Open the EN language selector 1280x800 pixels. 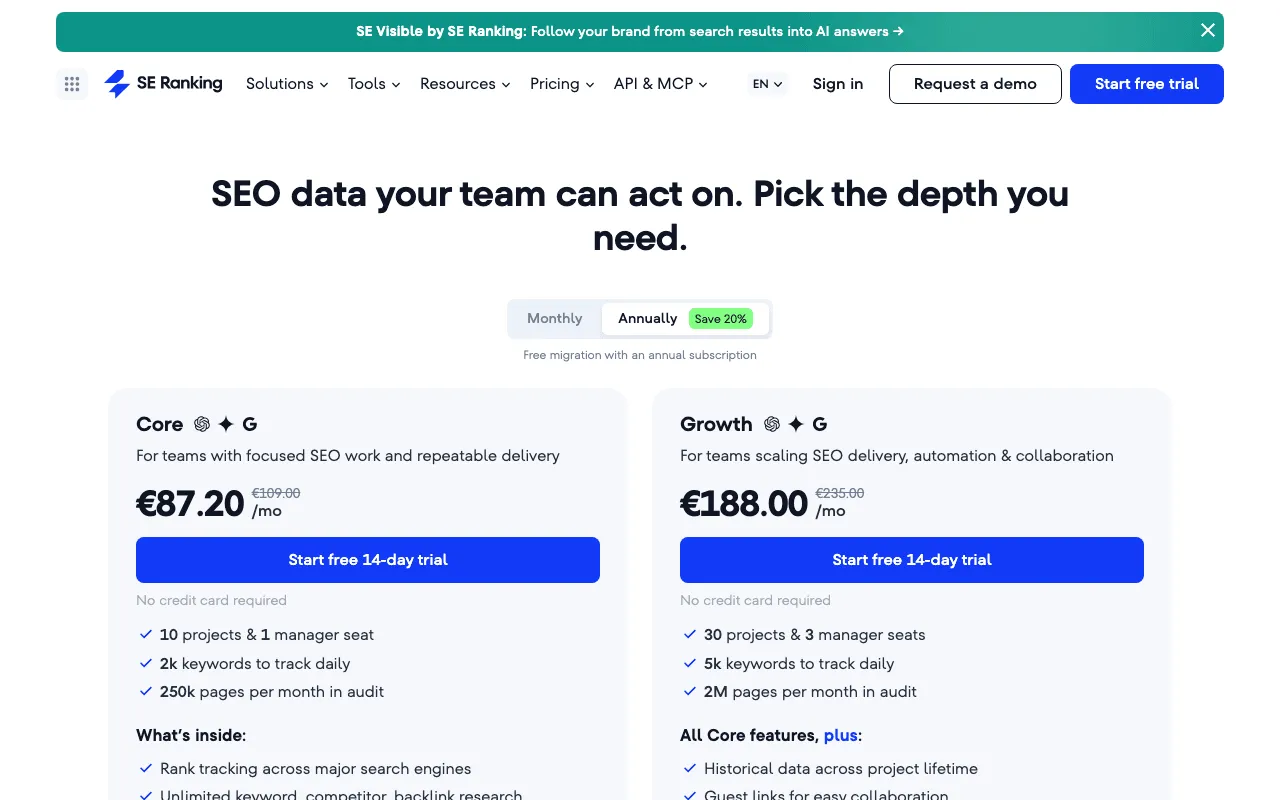pos(768,84)
